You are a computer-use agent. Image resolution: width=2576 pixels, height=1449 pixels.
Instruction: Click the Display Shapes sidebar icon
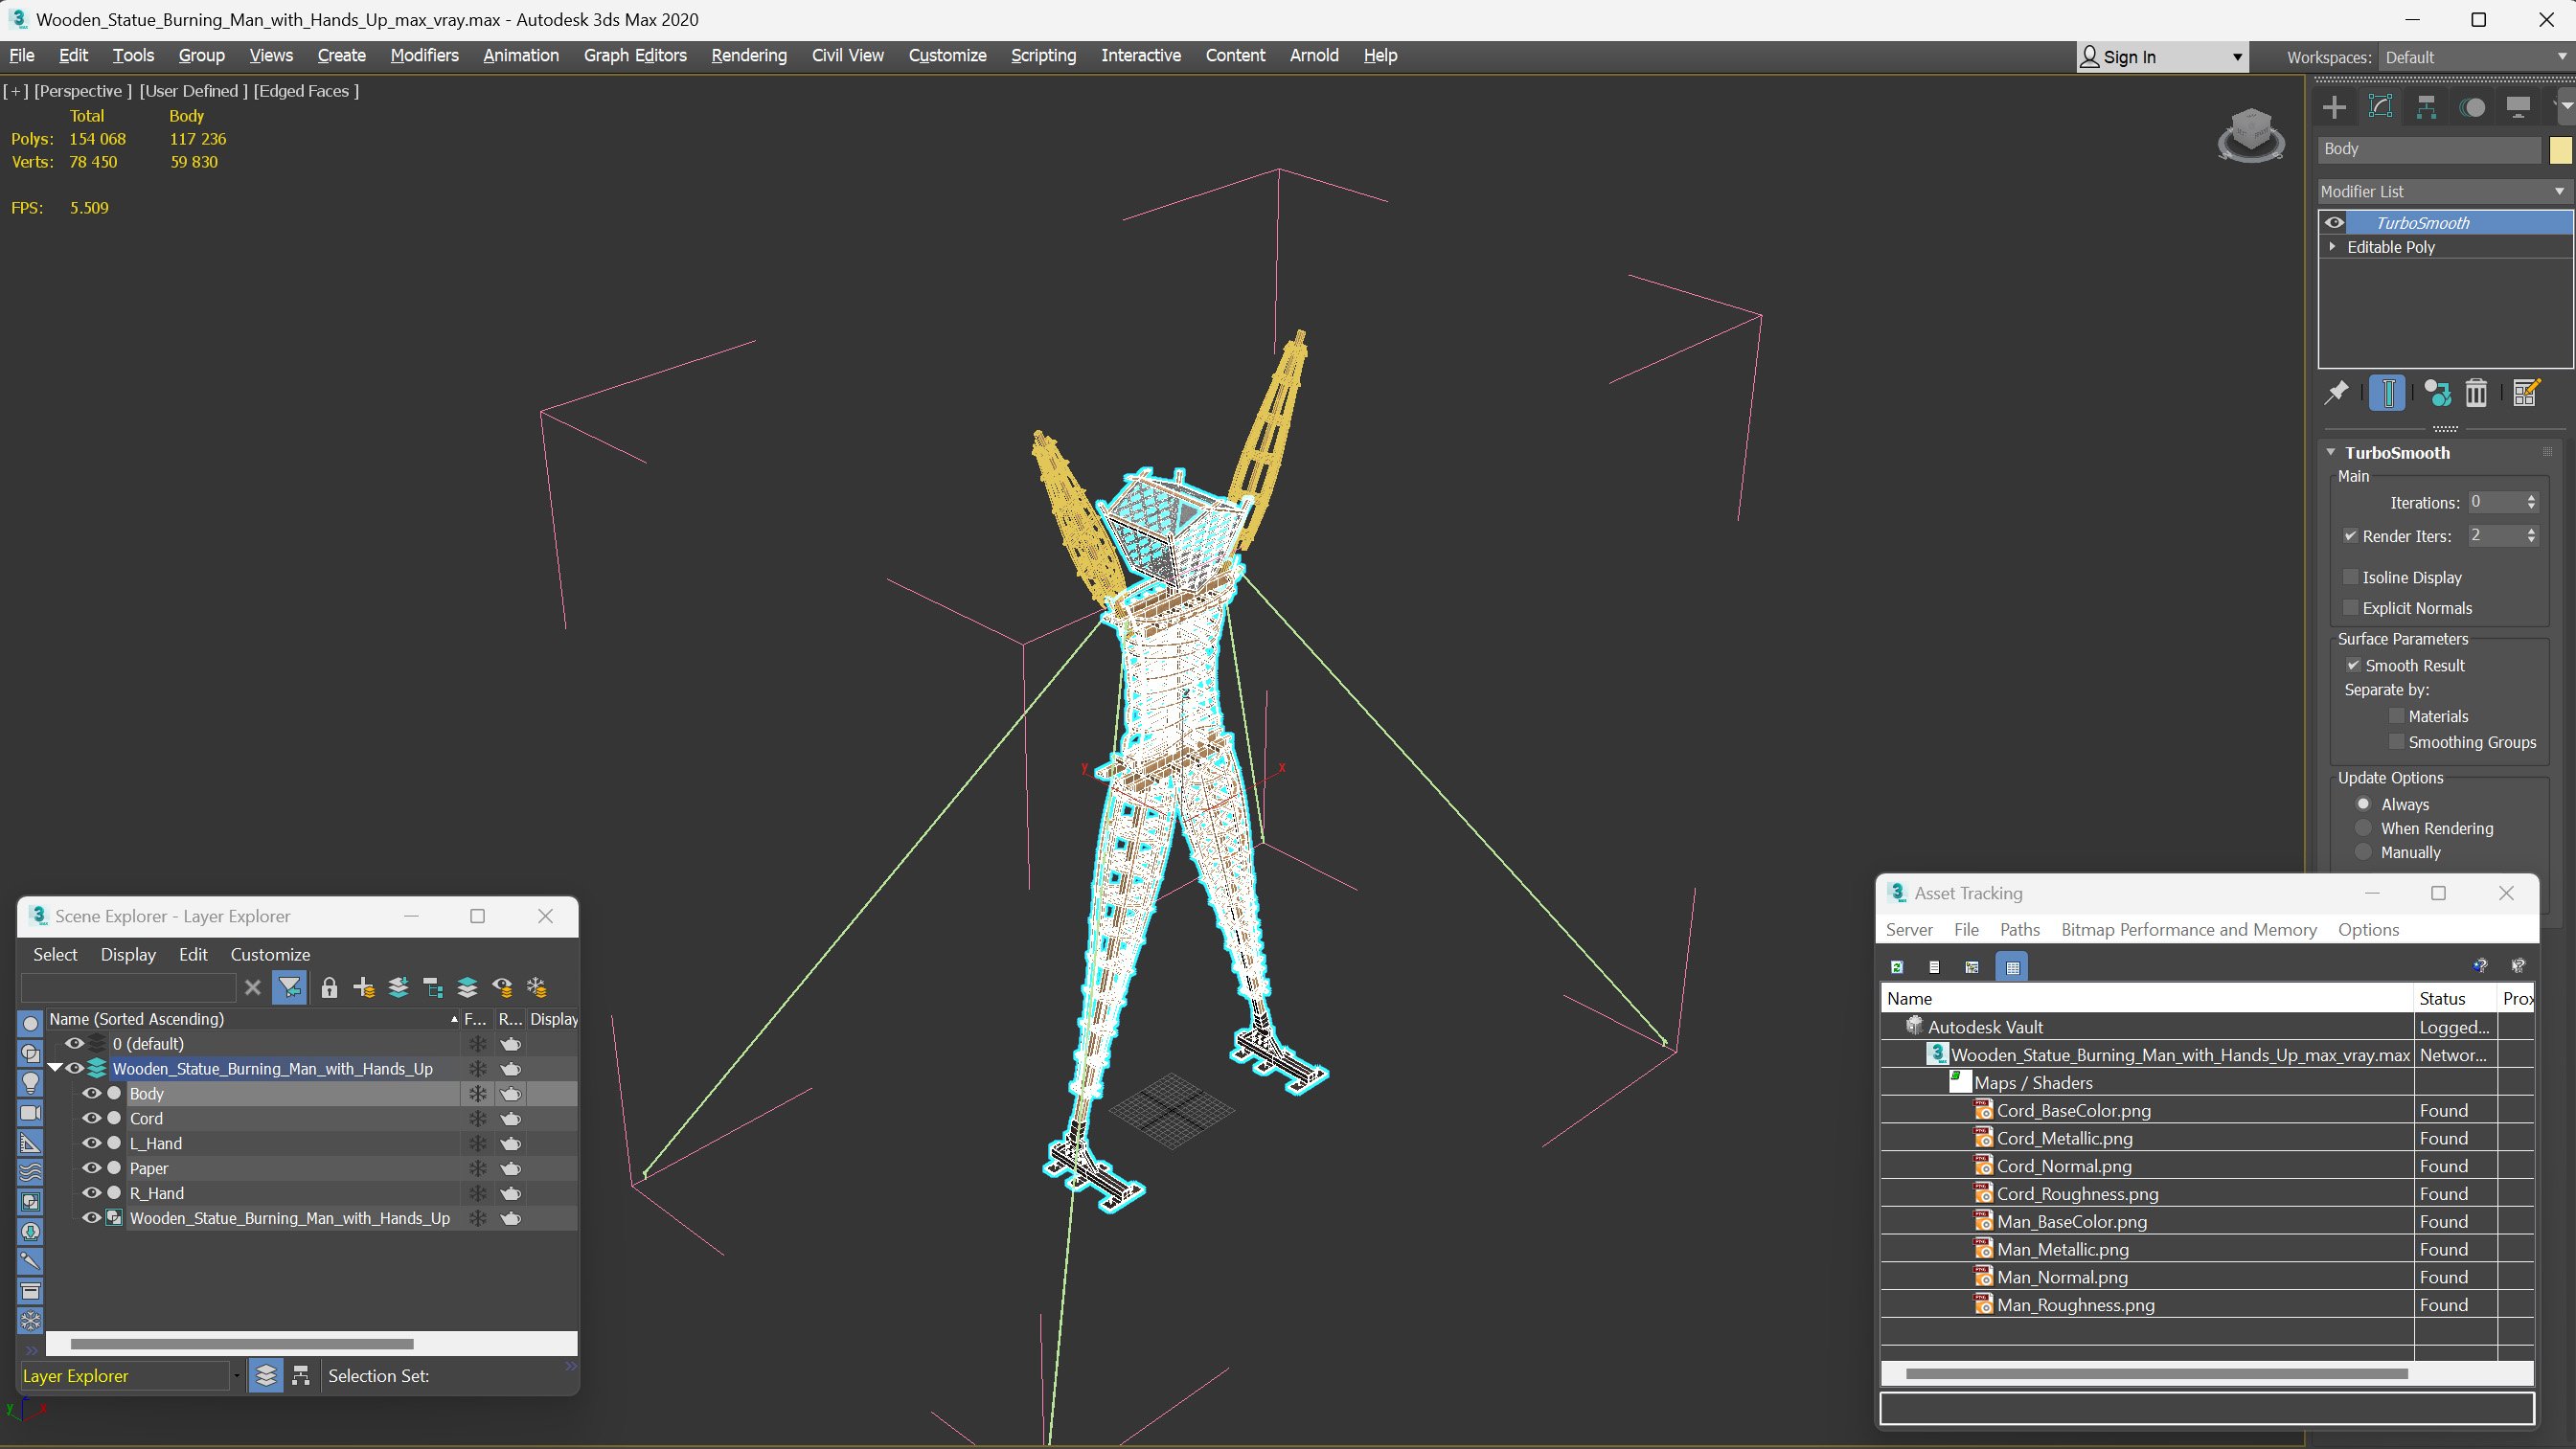coord(31,1053)
